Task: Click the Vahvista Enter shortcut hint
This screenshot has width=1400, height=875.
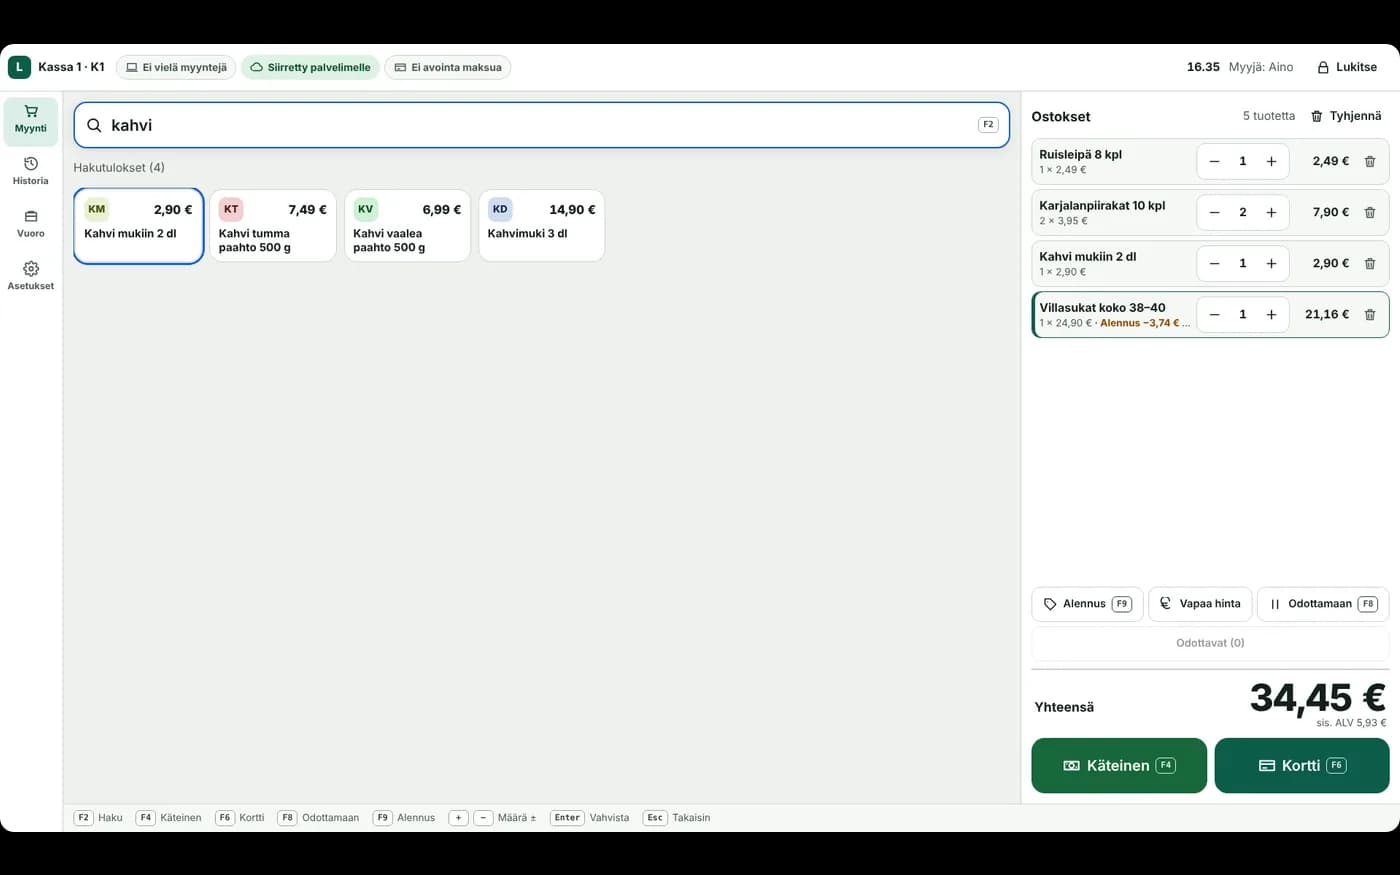Action: 590,818
